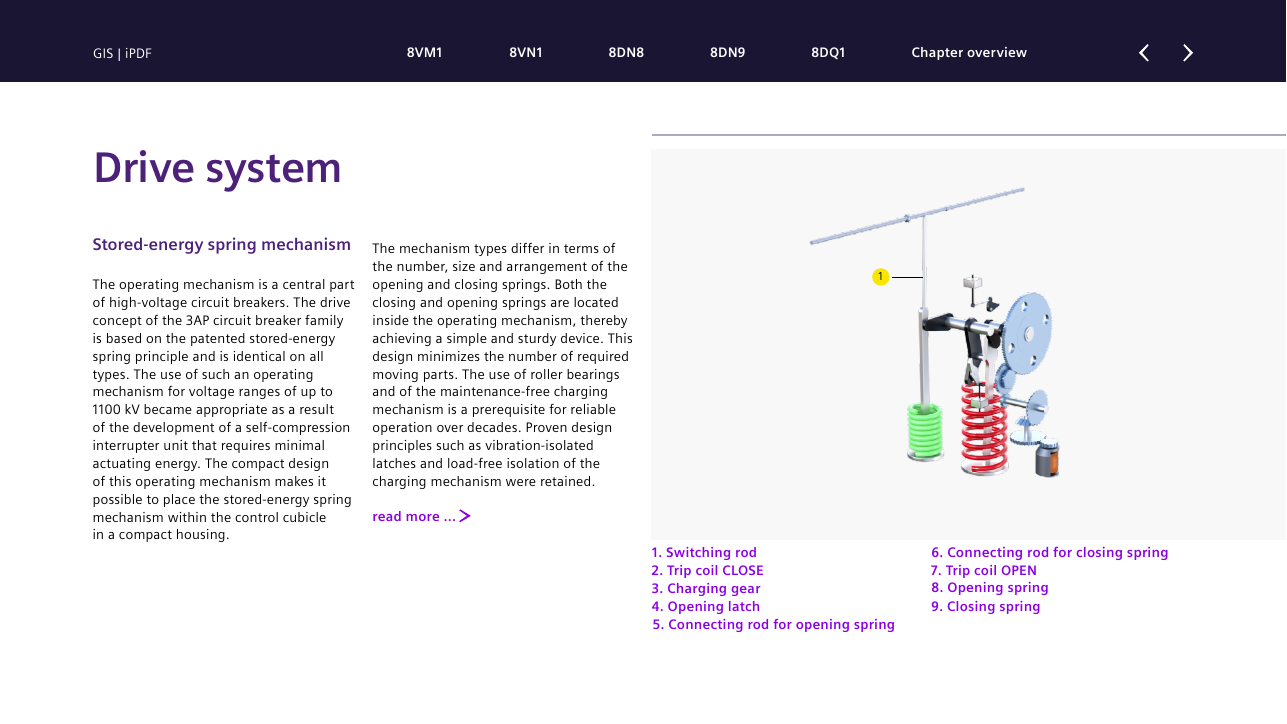The height and width of the screenshot is (724, 1287).
Task: Select 6. Connecting rod for closing spring
Action: pos(1050,552)
